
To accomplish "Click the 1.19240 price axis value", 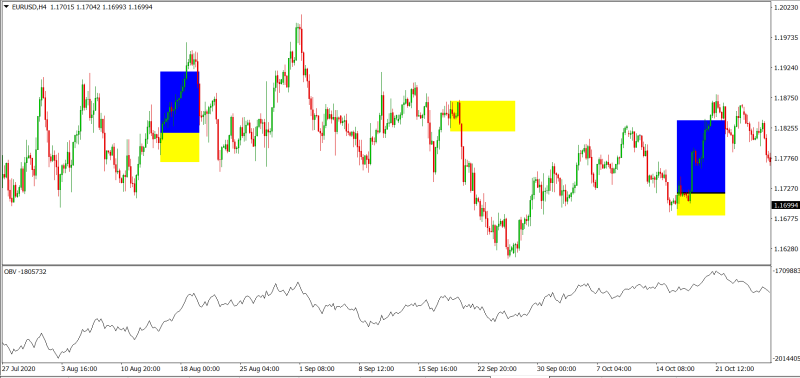I will coord(787,68).
